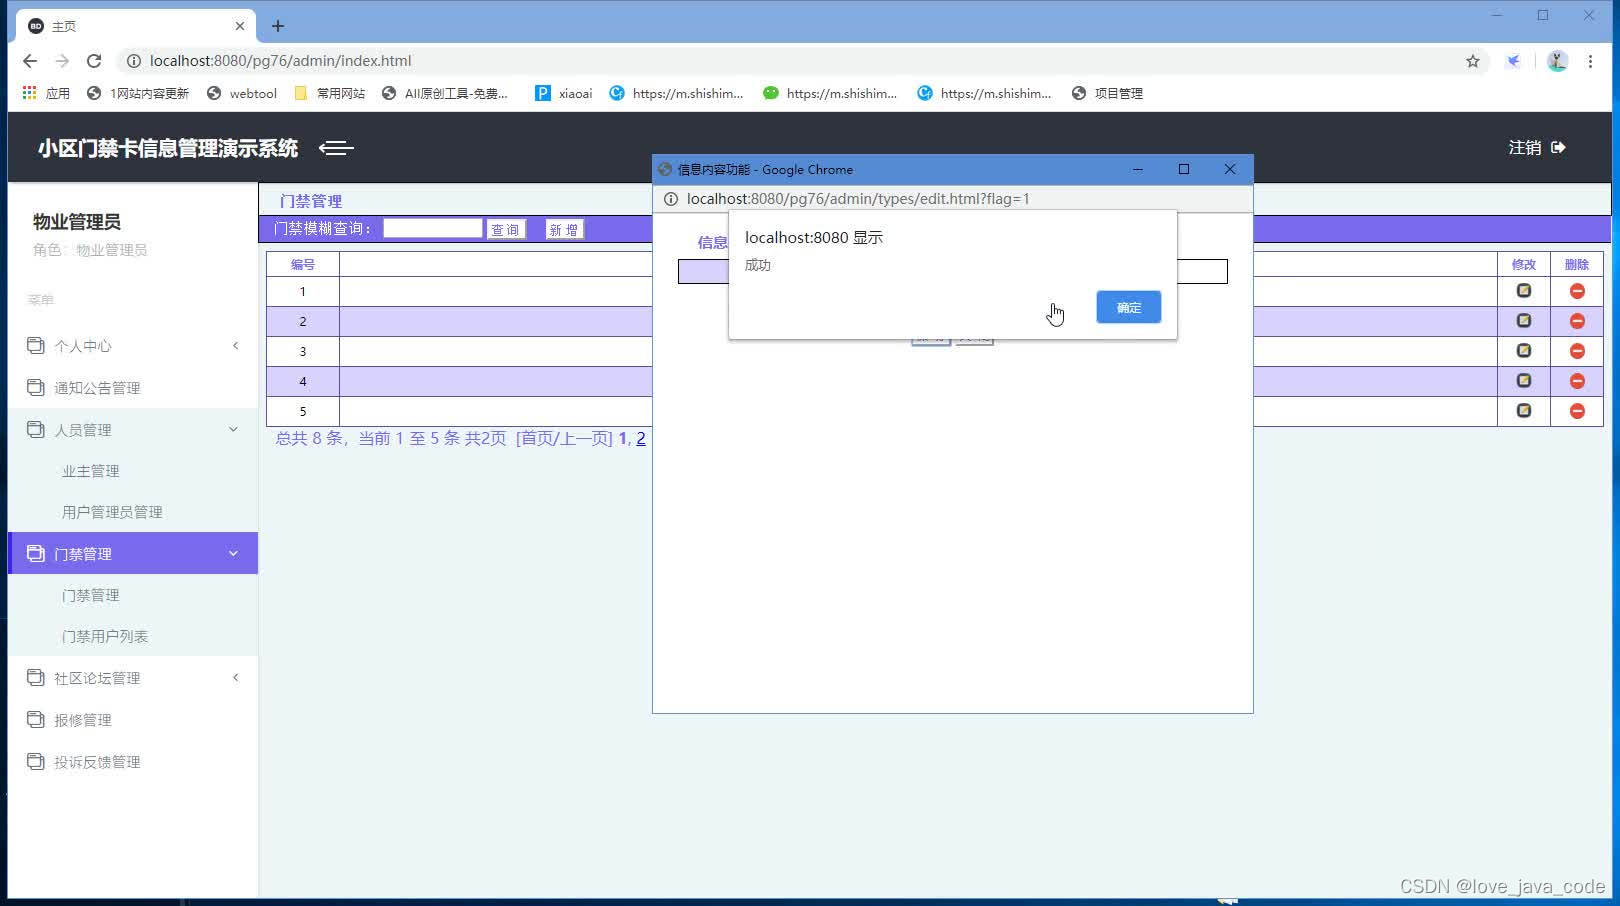1620x906 pixels.
Task: Collapse the 人员管理 chevron
Action: coord(234,430)
